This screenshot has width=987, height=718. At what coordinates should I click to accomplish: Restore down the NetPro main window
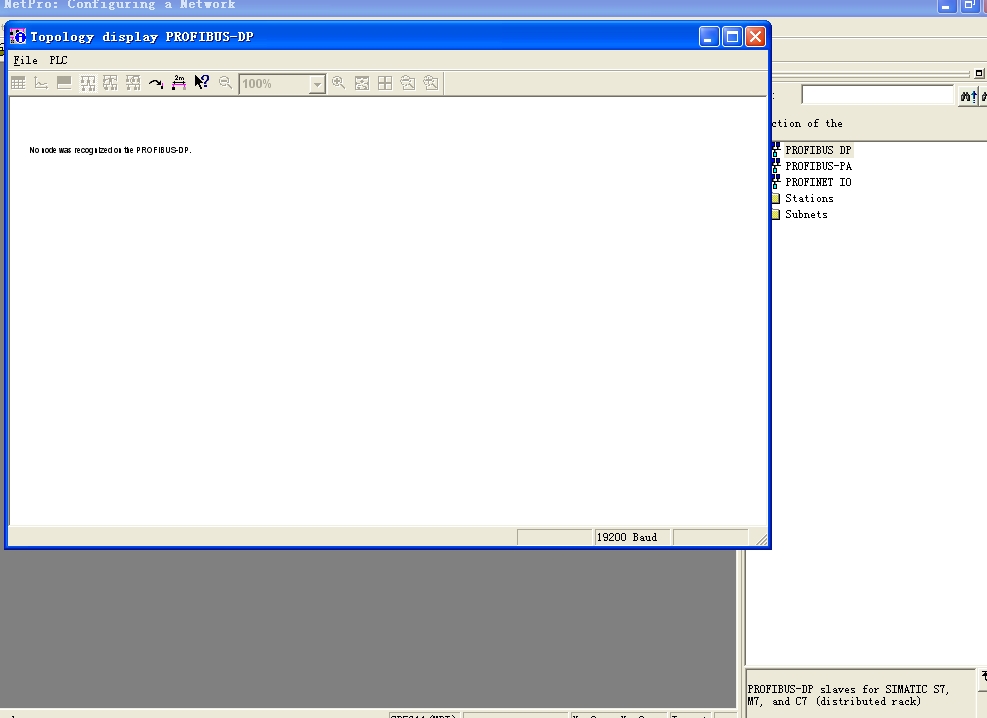pos(969,6)
